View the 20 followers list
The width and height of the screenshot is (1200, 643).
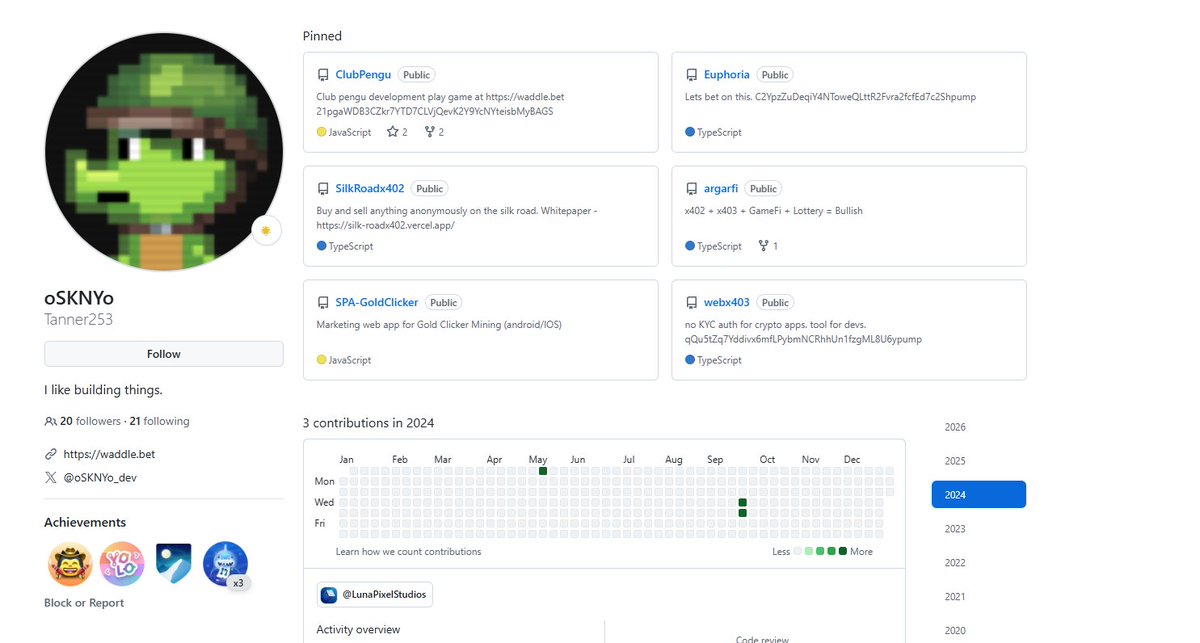coord(90,422)
